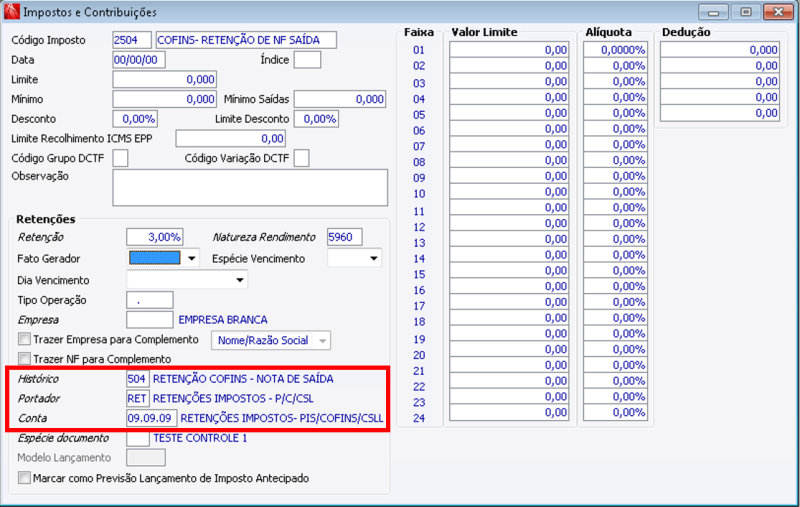Click the Limite Recolhimento ICMS EPP field
The width and height of the screenshot is (800, 507).
point(231,138)
